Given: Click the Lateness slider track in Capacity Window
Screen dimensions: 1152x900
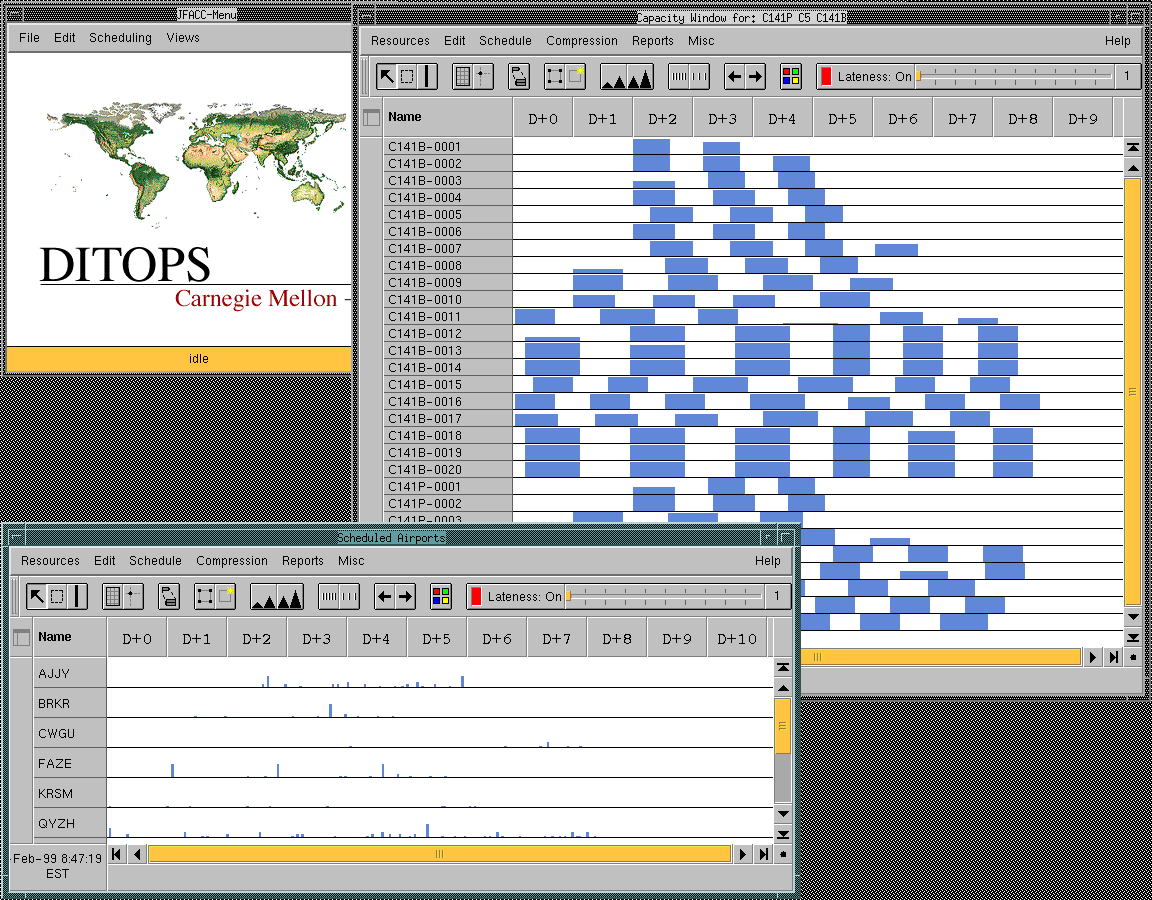Looking at the screenshot, I should [x=1015, y=76].
